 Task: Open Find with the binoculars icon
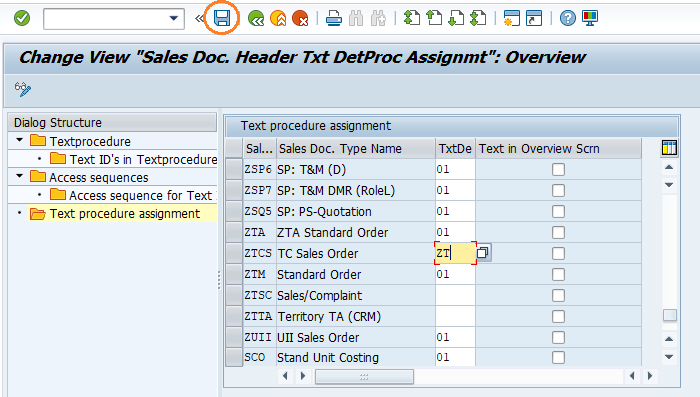tap(356, 19)
